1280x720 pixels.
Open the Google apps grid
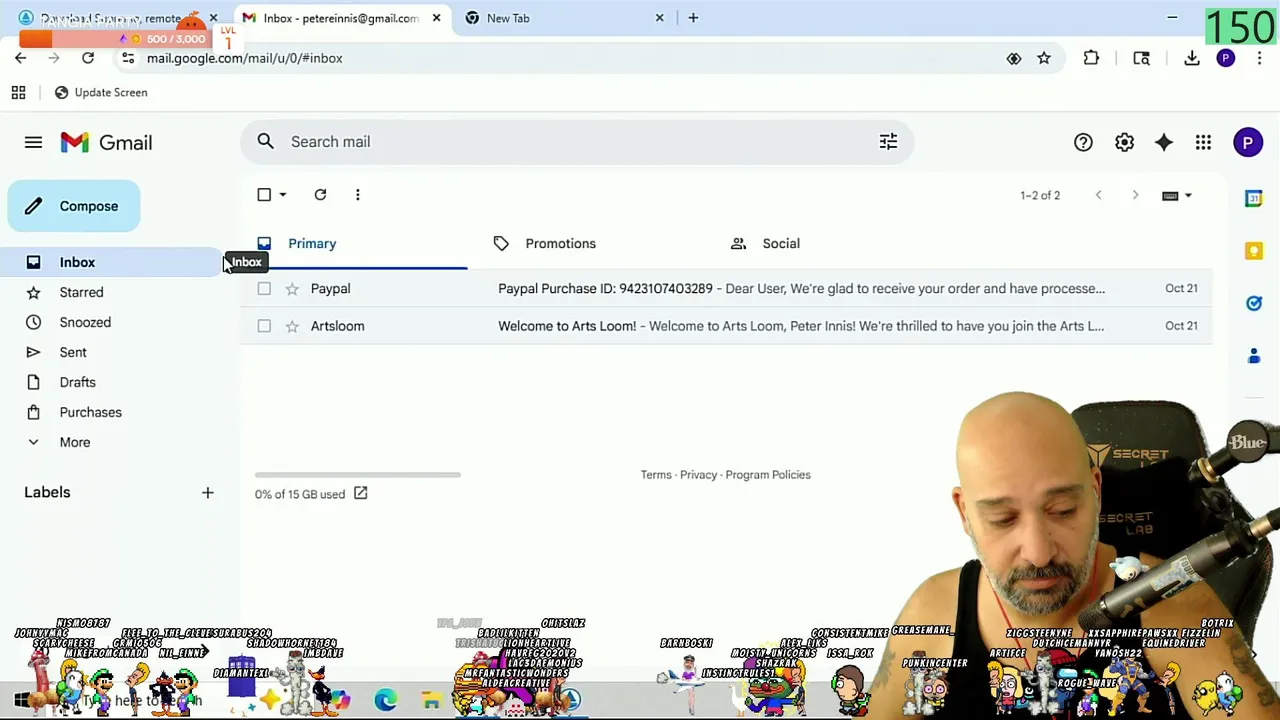click(x=1203, y=142)
